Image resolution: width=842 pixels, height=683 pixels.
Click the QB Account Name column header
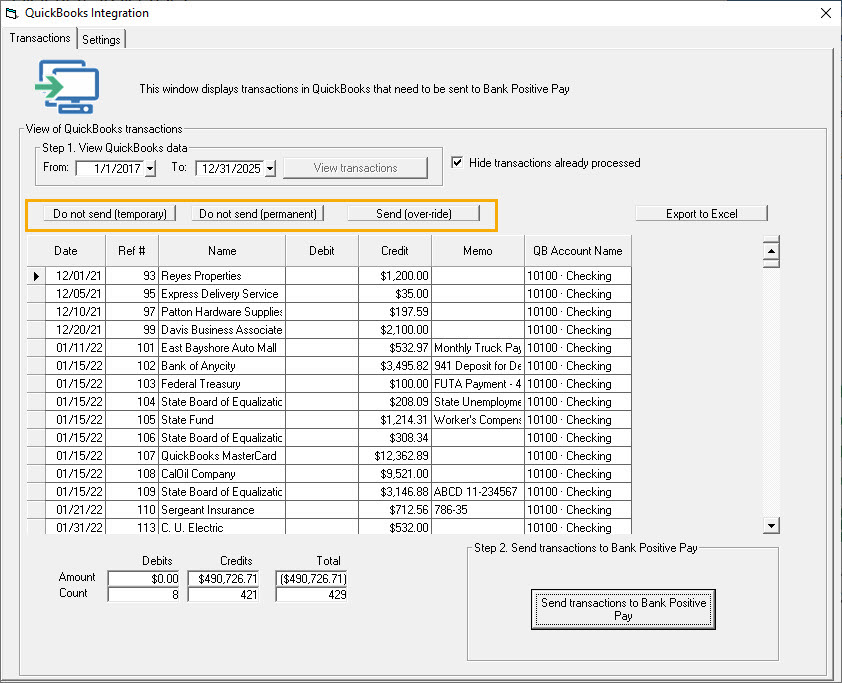click(x=578, y=251)
